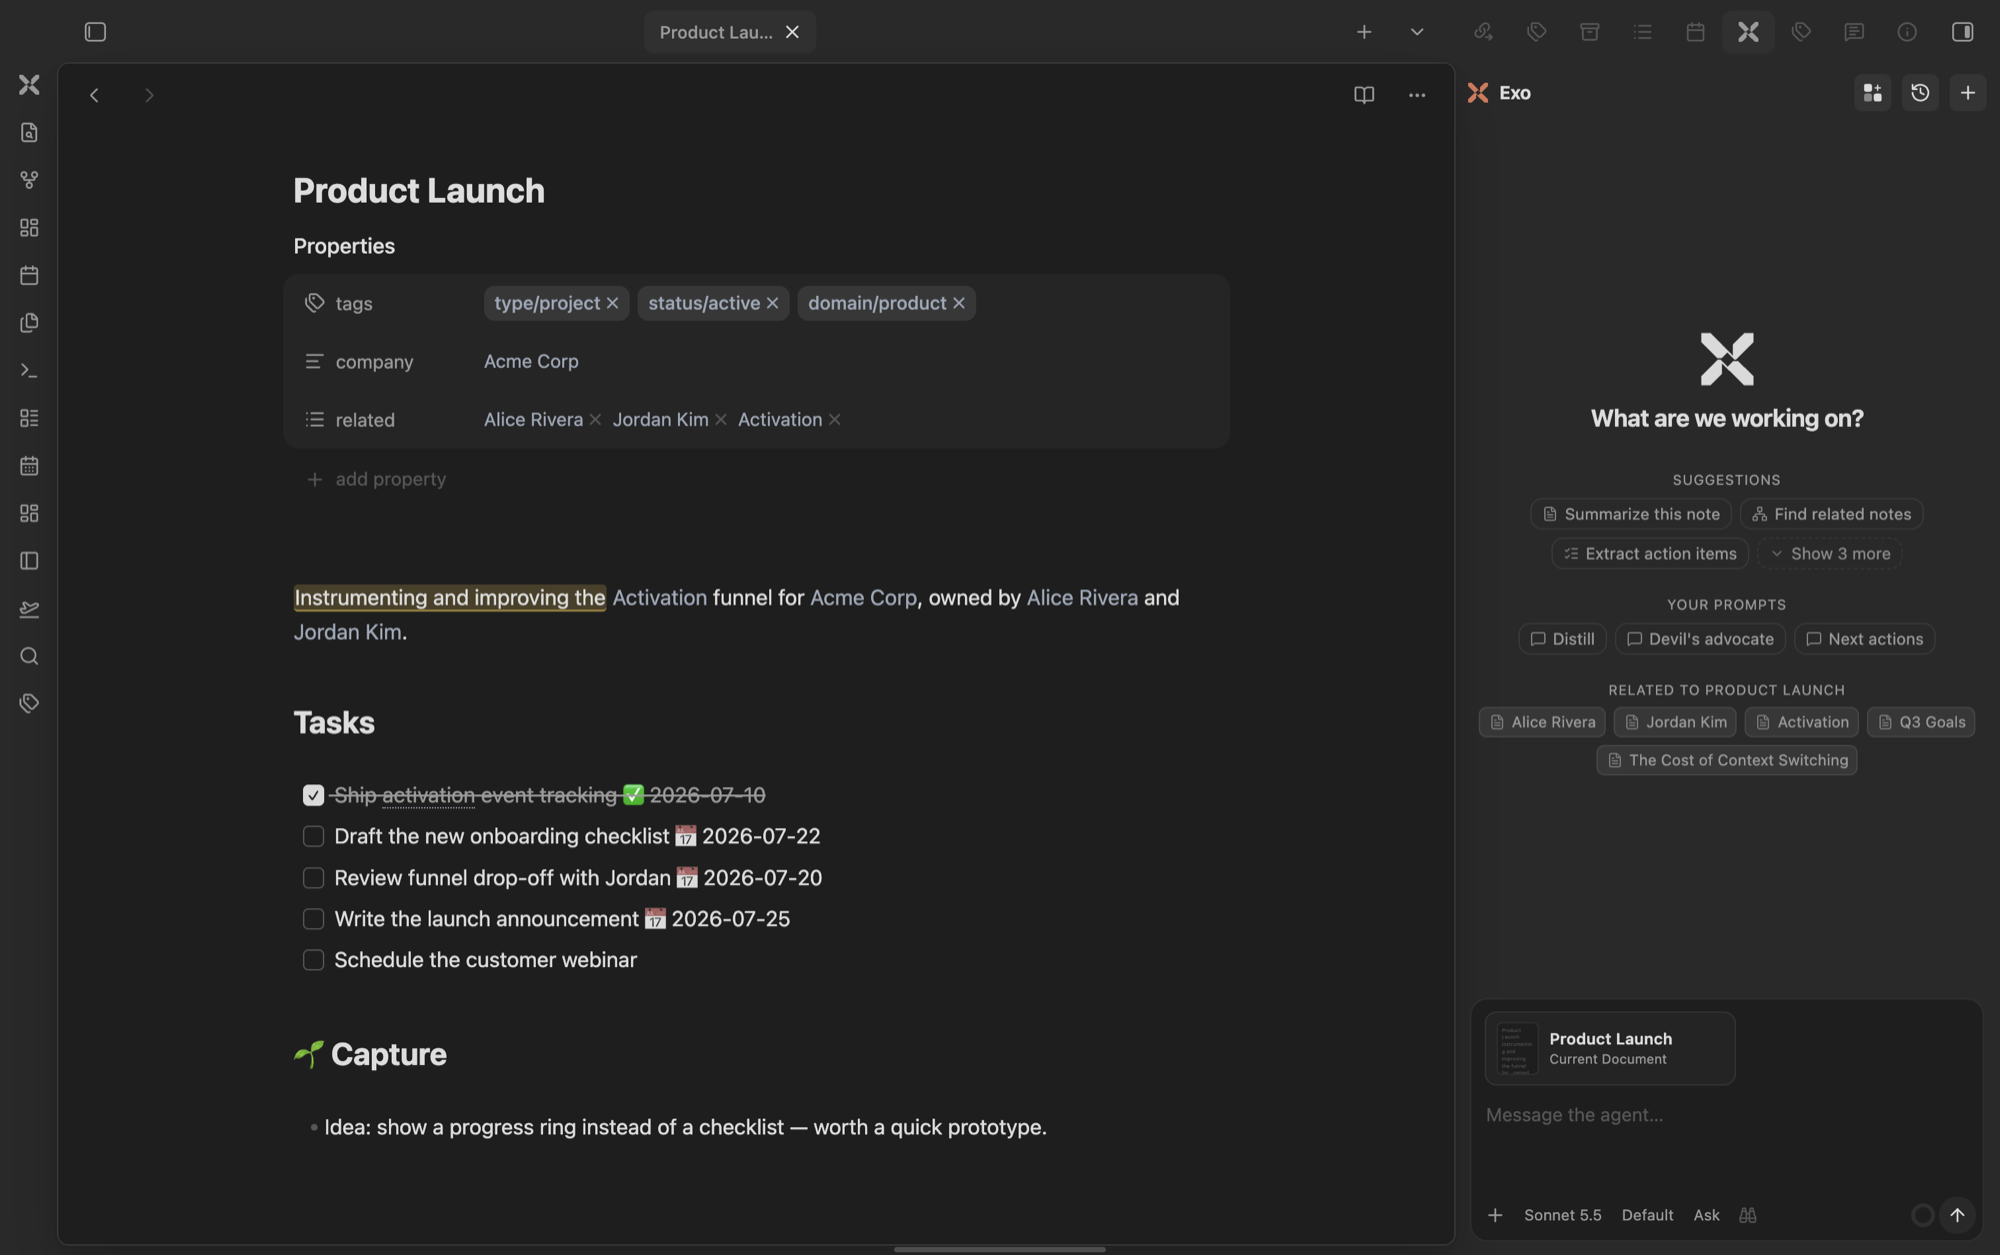
Task: Open the Default mode selector
Action: point(1647,1215)
